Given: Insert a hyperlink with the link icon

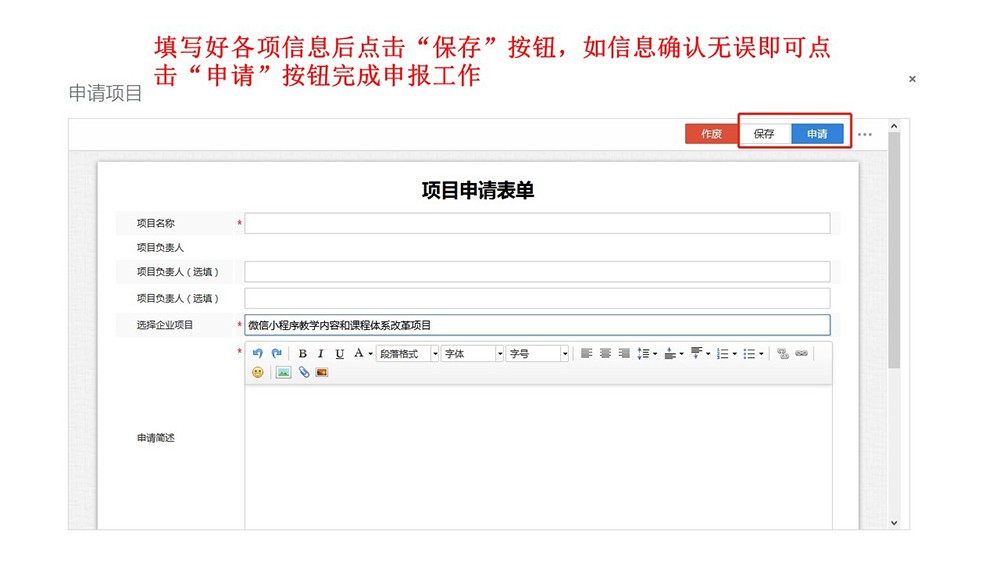Looking at the screenshot, I should click(x=783, y=354).
